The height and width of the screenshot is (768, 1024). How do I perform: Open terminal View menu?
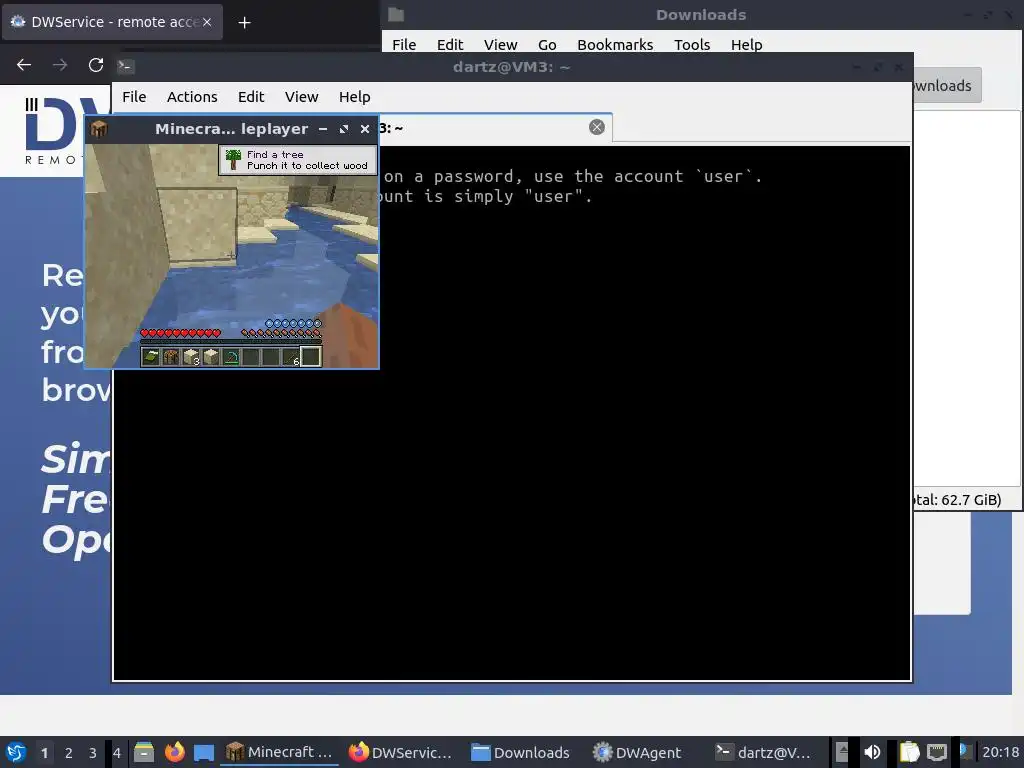(301, 97)
